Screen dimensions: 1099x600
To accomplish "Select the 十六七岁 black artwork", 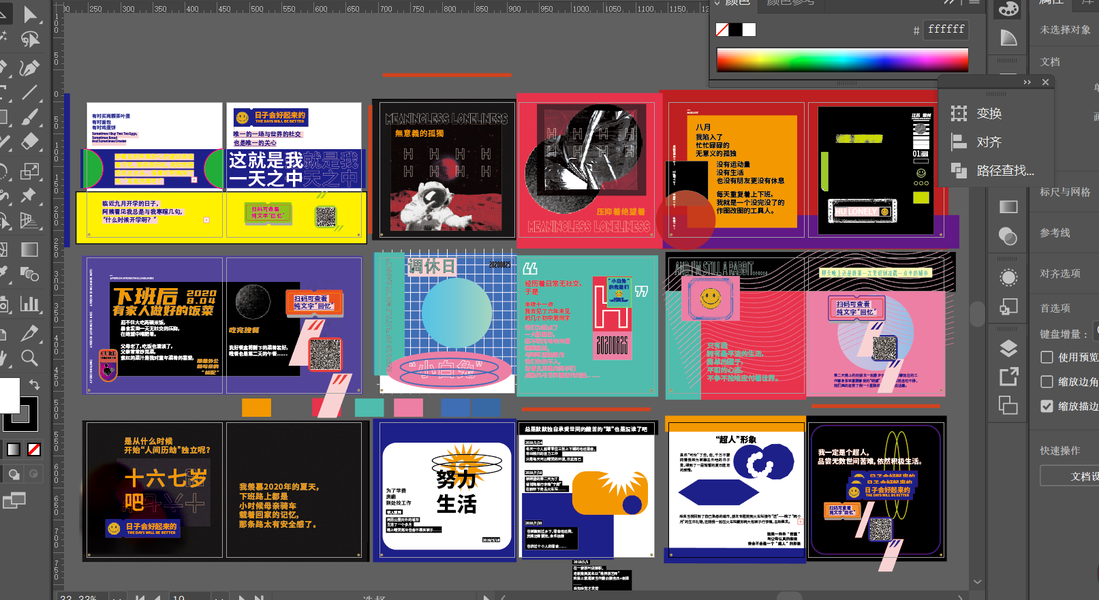I will [154, 489].
